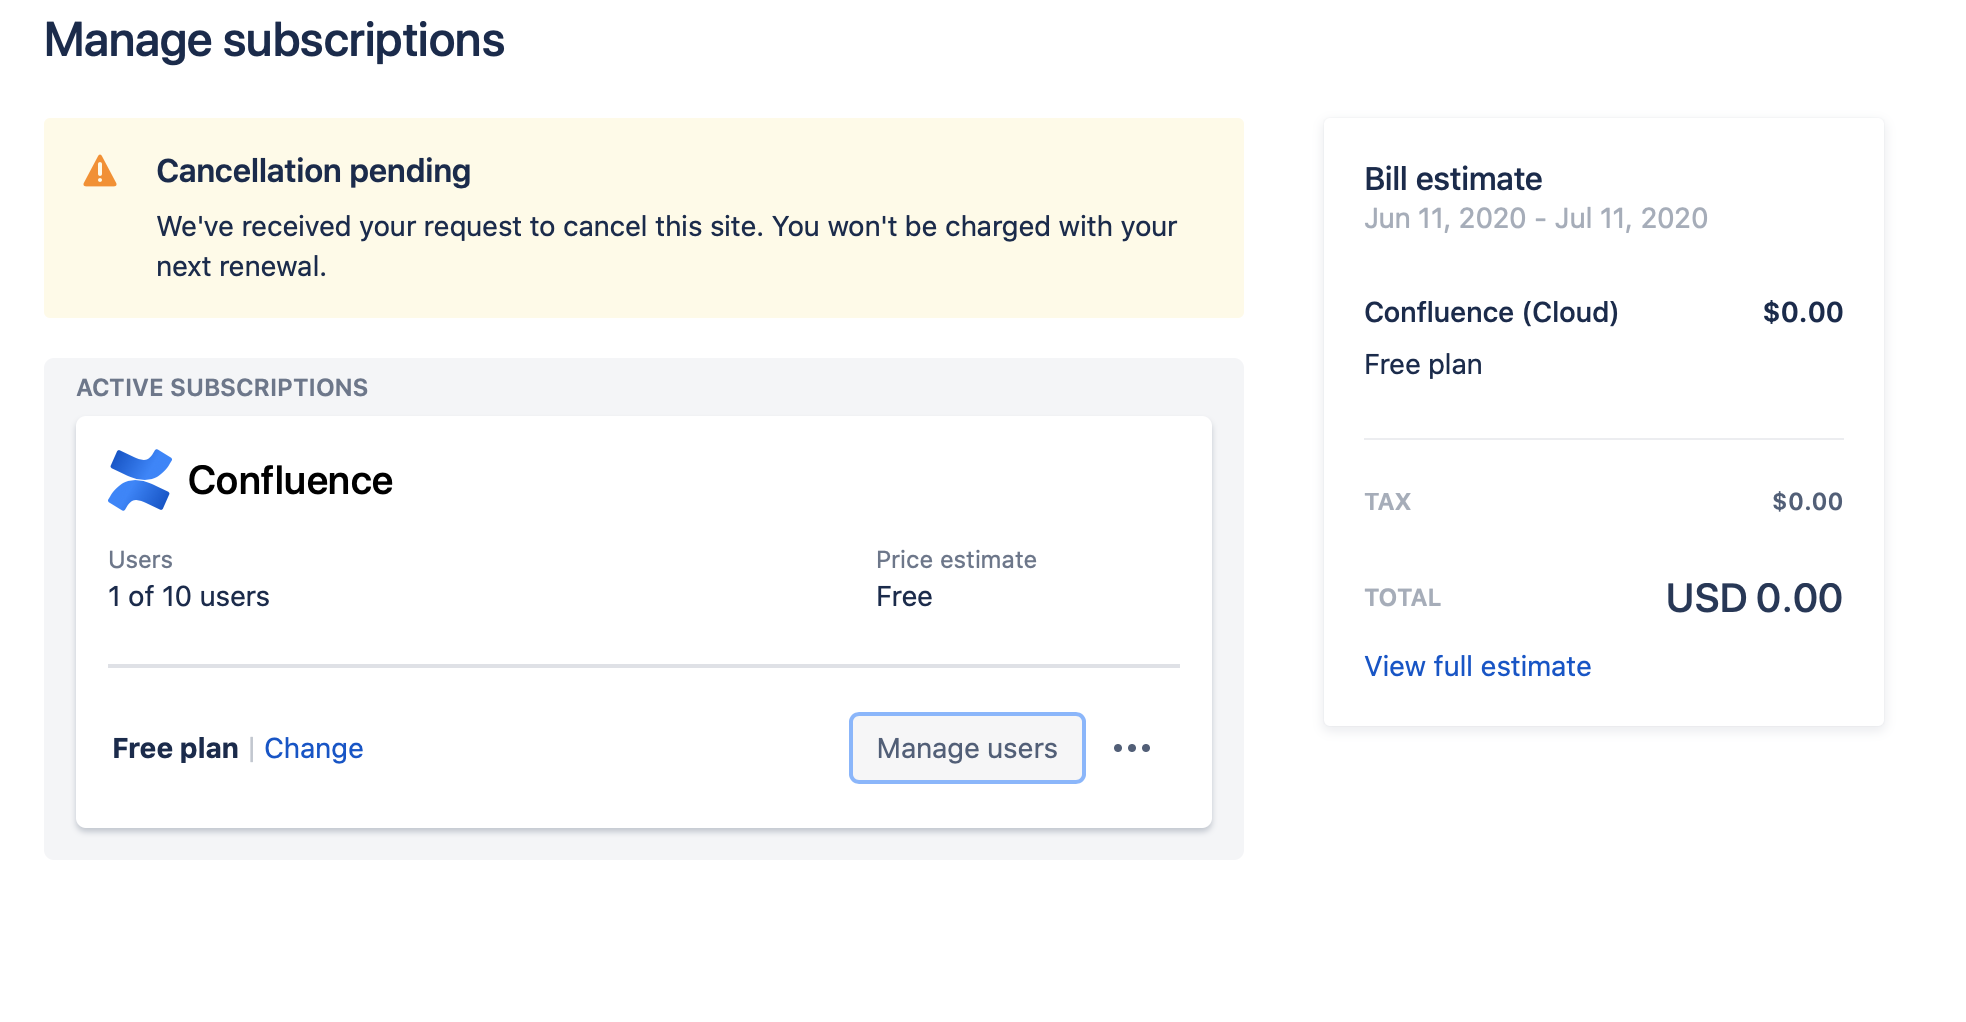The height and width of the screenshot is (1022, 1966).
Task: Click the Price estimate 'Free' value
Action: point(902,595)
